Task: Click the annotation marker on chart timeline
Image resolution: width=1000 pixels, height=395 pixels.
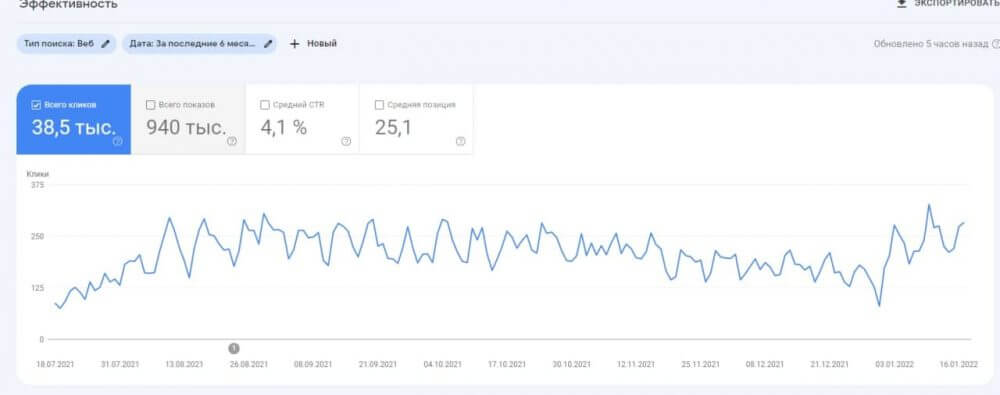Action: point(234,348)
